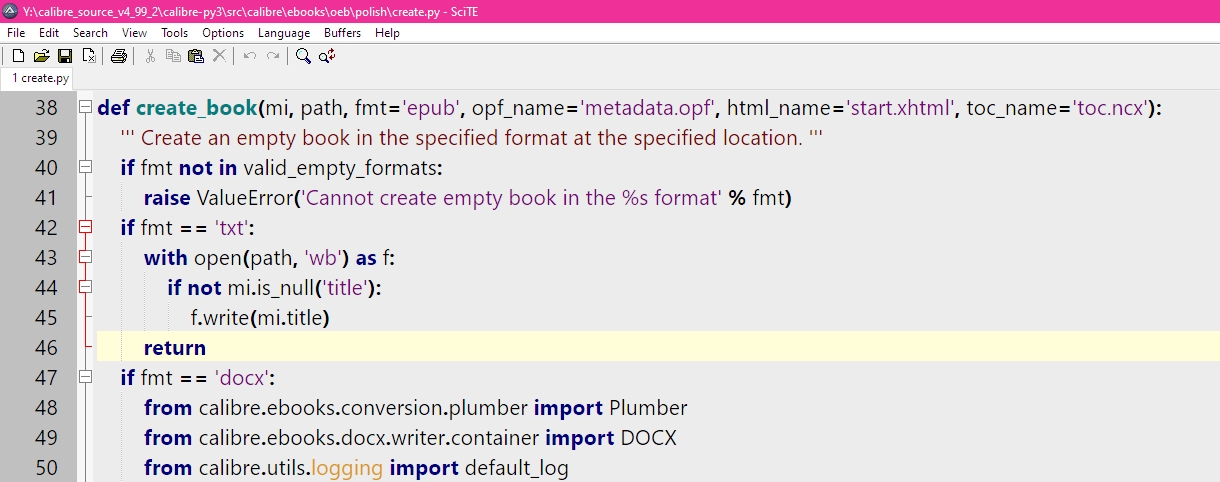This screenshot has height=482, width=1220.
Task: Collapse the create_book function fold at line 38
Action: pyautogui.click(x=85, y=108)
